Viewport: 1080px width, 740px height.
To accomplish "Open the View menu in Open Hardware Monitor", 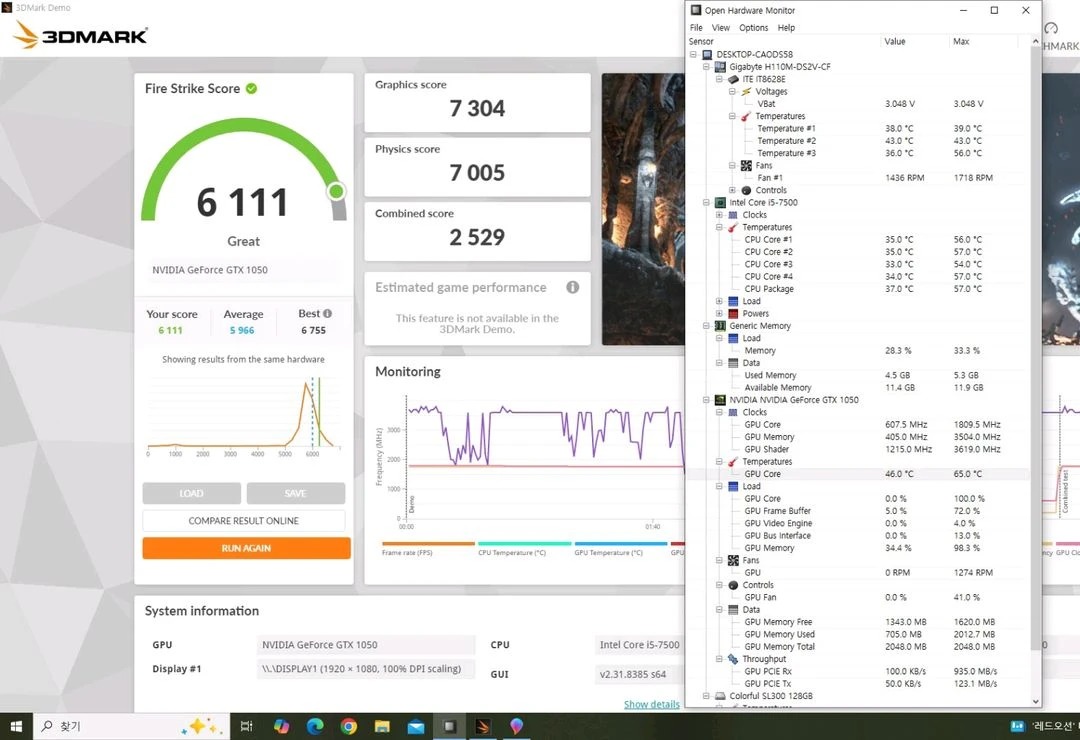I will click(x=720, y=28).
